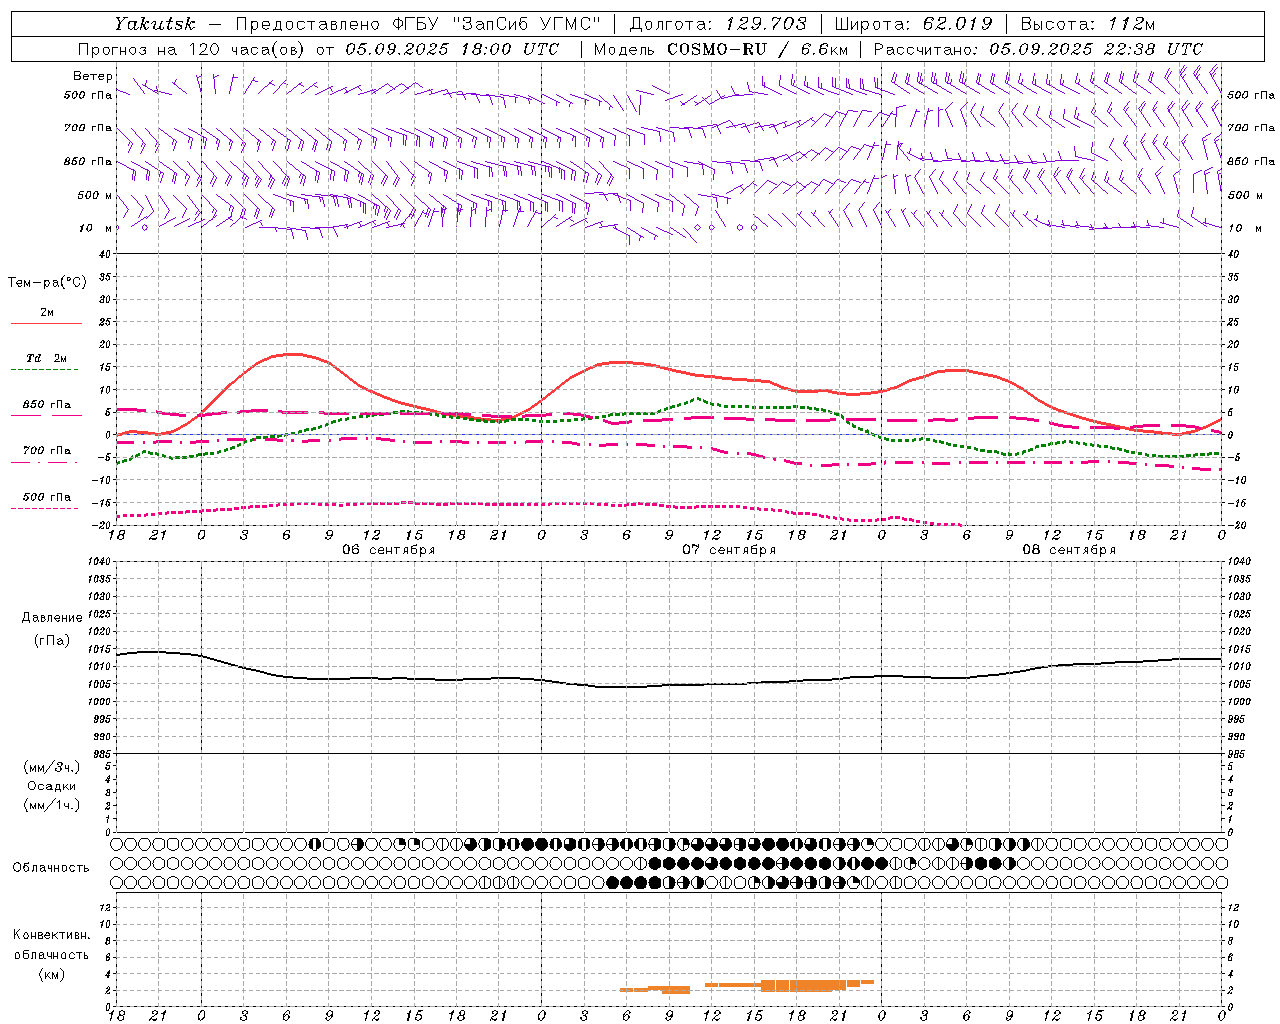The height and width of the screenshot is (1024, 1280).
Task: Click the Ветер panel label
Action: click(93, 76)
